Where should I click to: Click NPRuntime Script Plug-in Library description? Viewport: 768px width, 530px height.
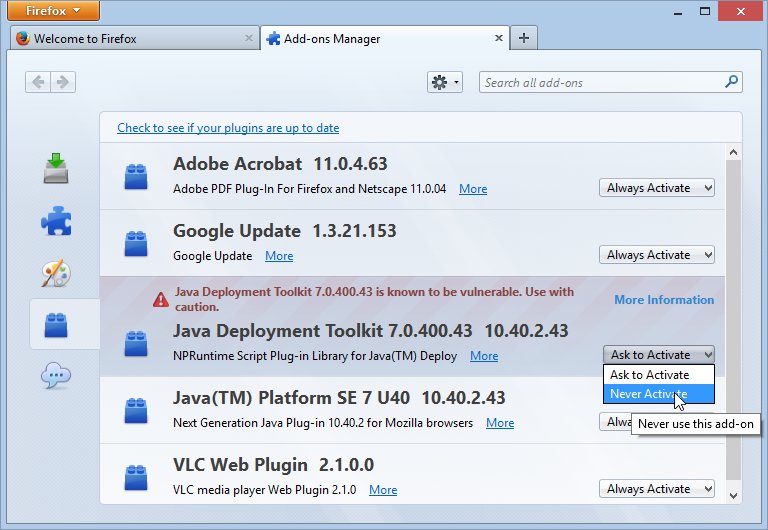315,356
